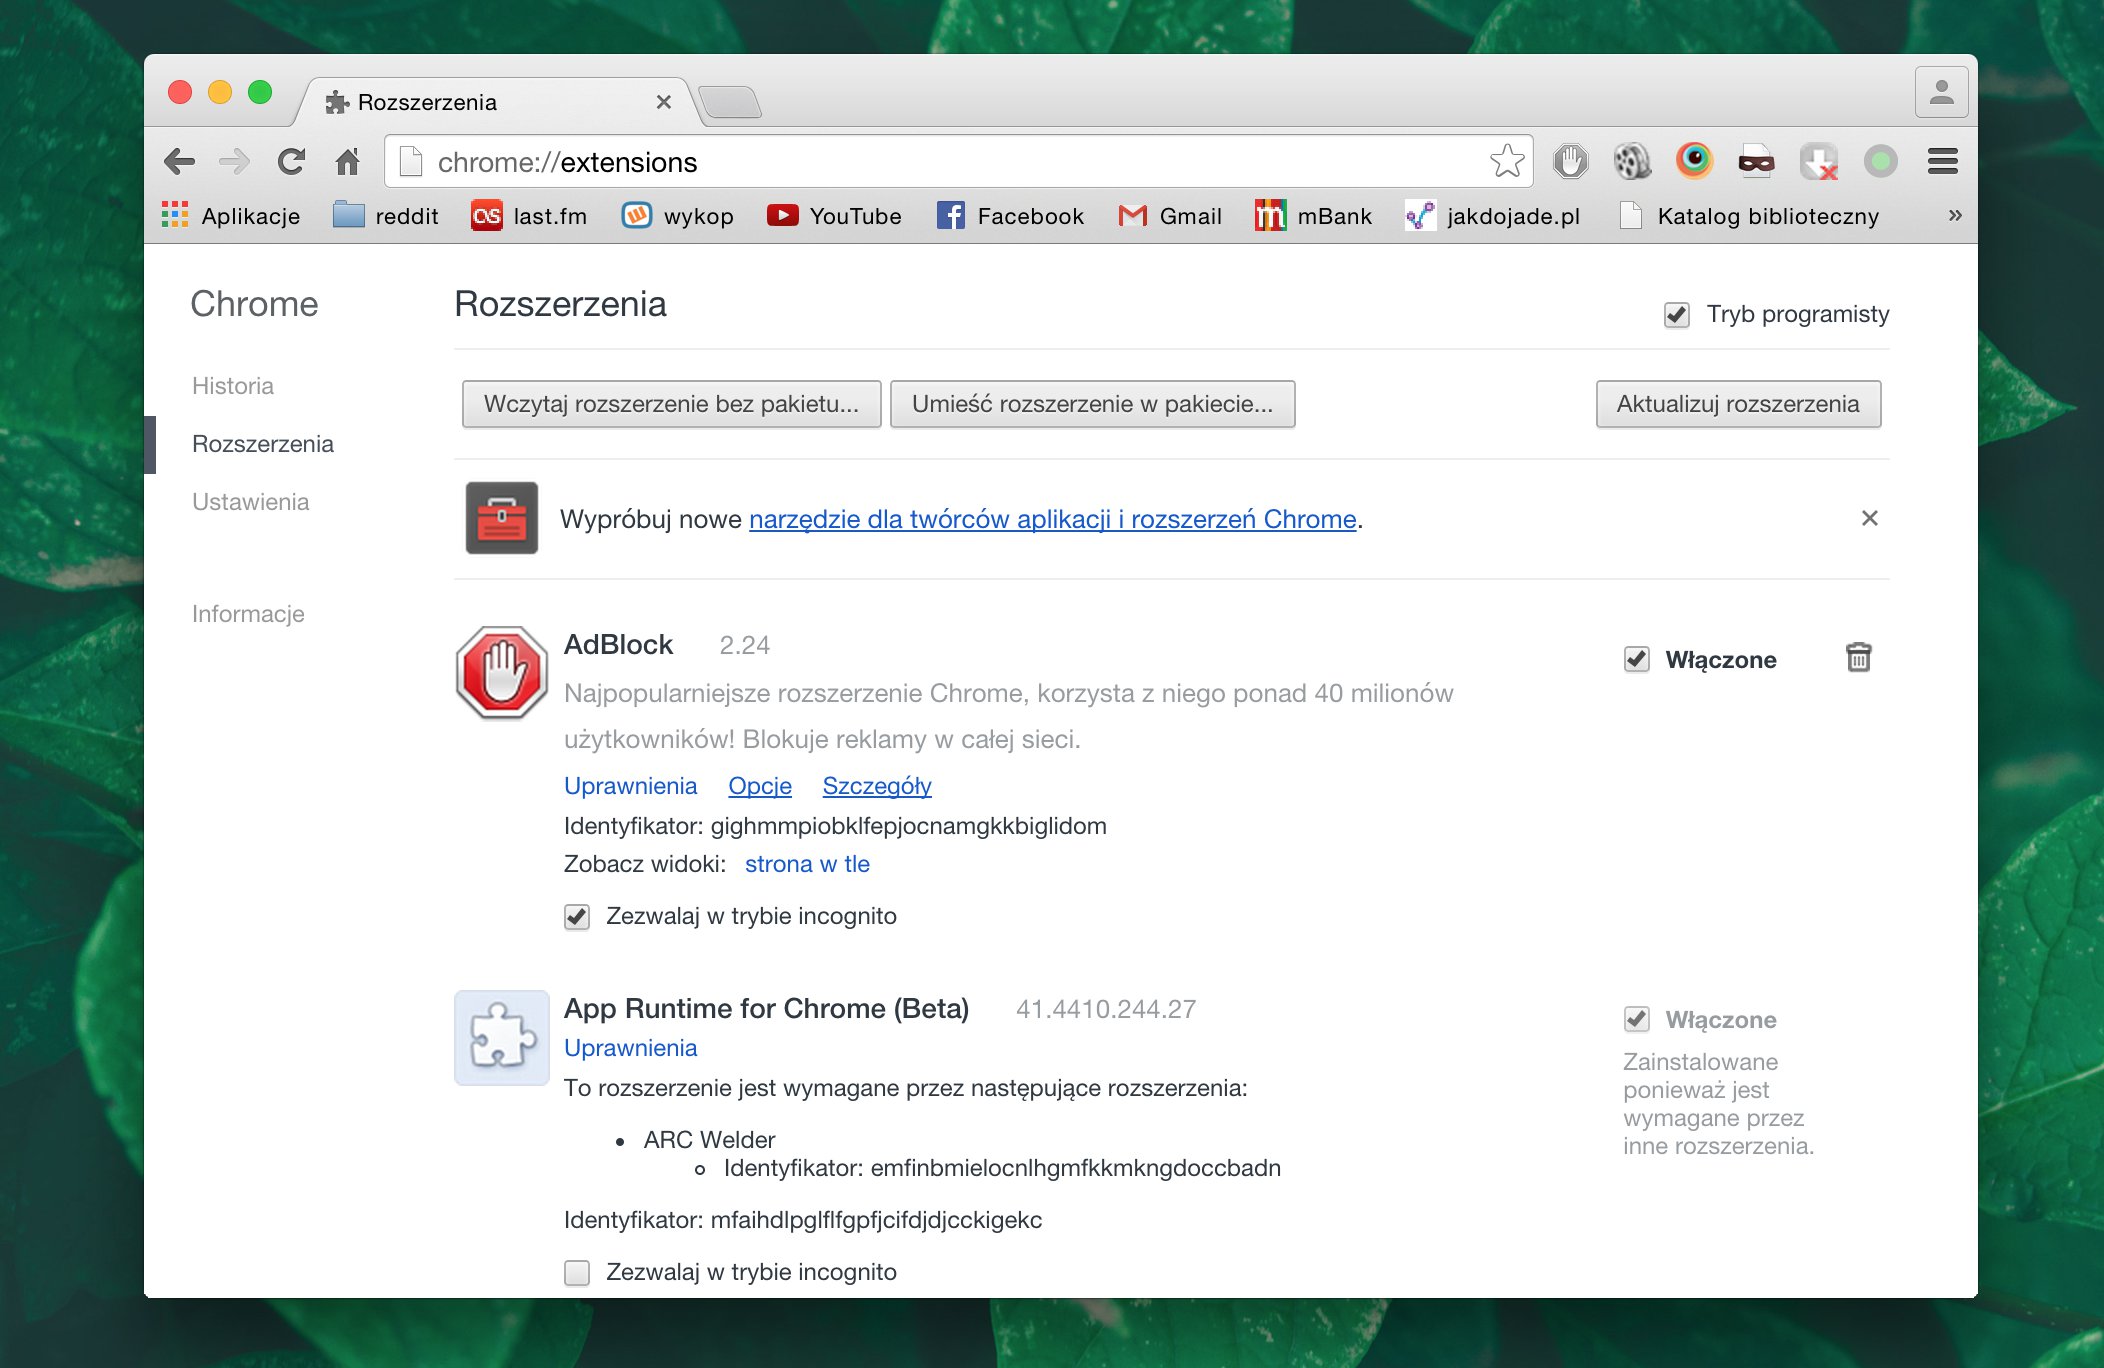
Task: Click the masked face extension icon
Action: (x=1756, y=161)
